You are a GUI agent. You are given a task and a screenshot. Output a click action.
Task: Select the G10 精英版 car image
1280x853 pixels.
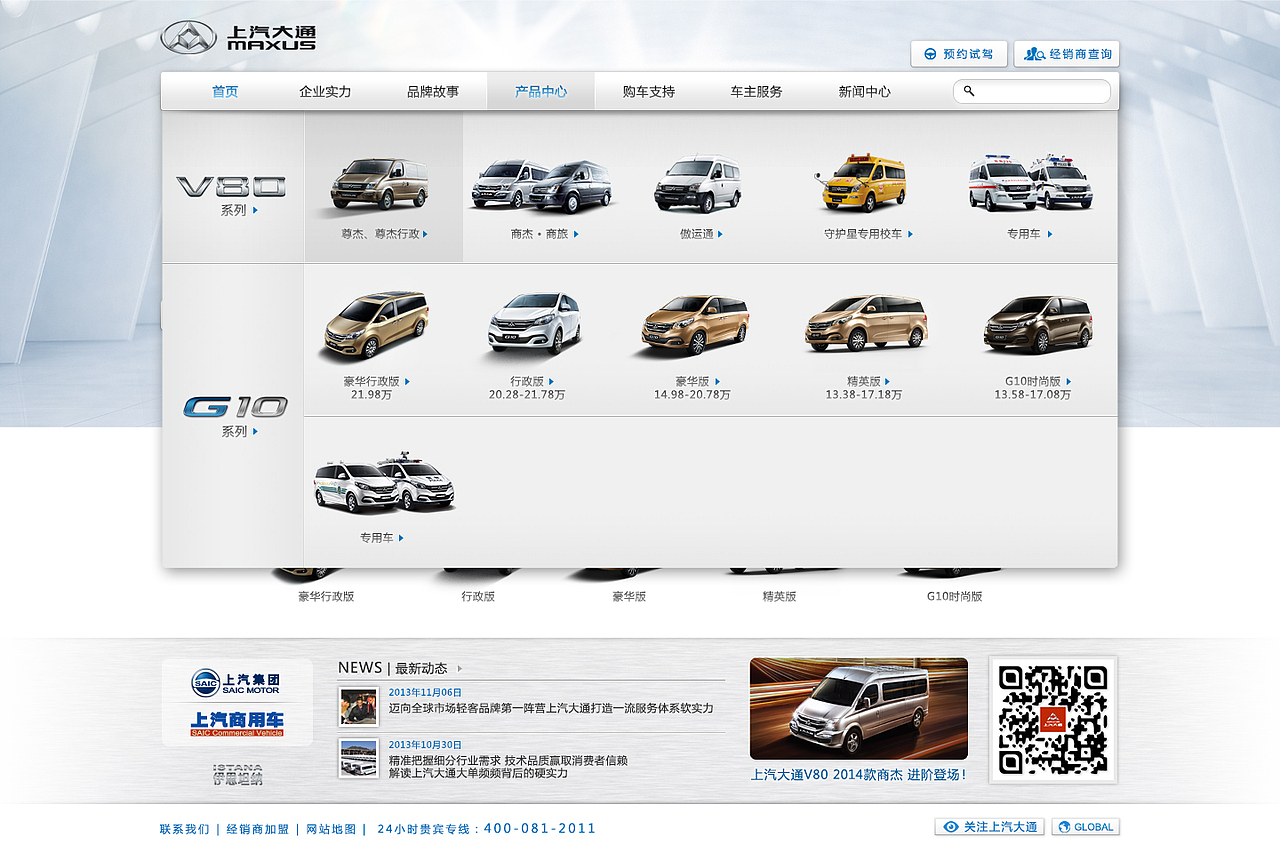pyautogui.click(x=866, y=323)
